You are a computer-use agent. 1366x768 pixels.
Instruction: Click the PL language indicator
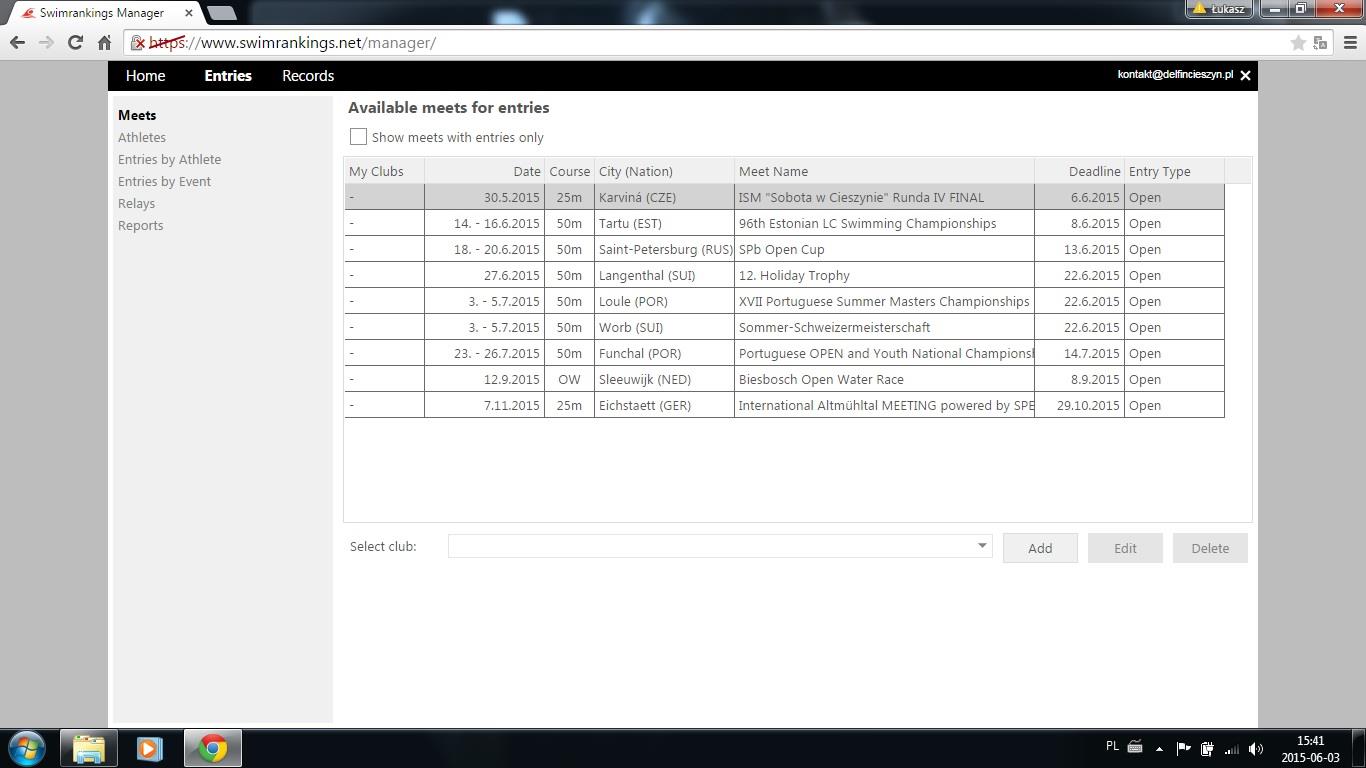point(1112,746)
